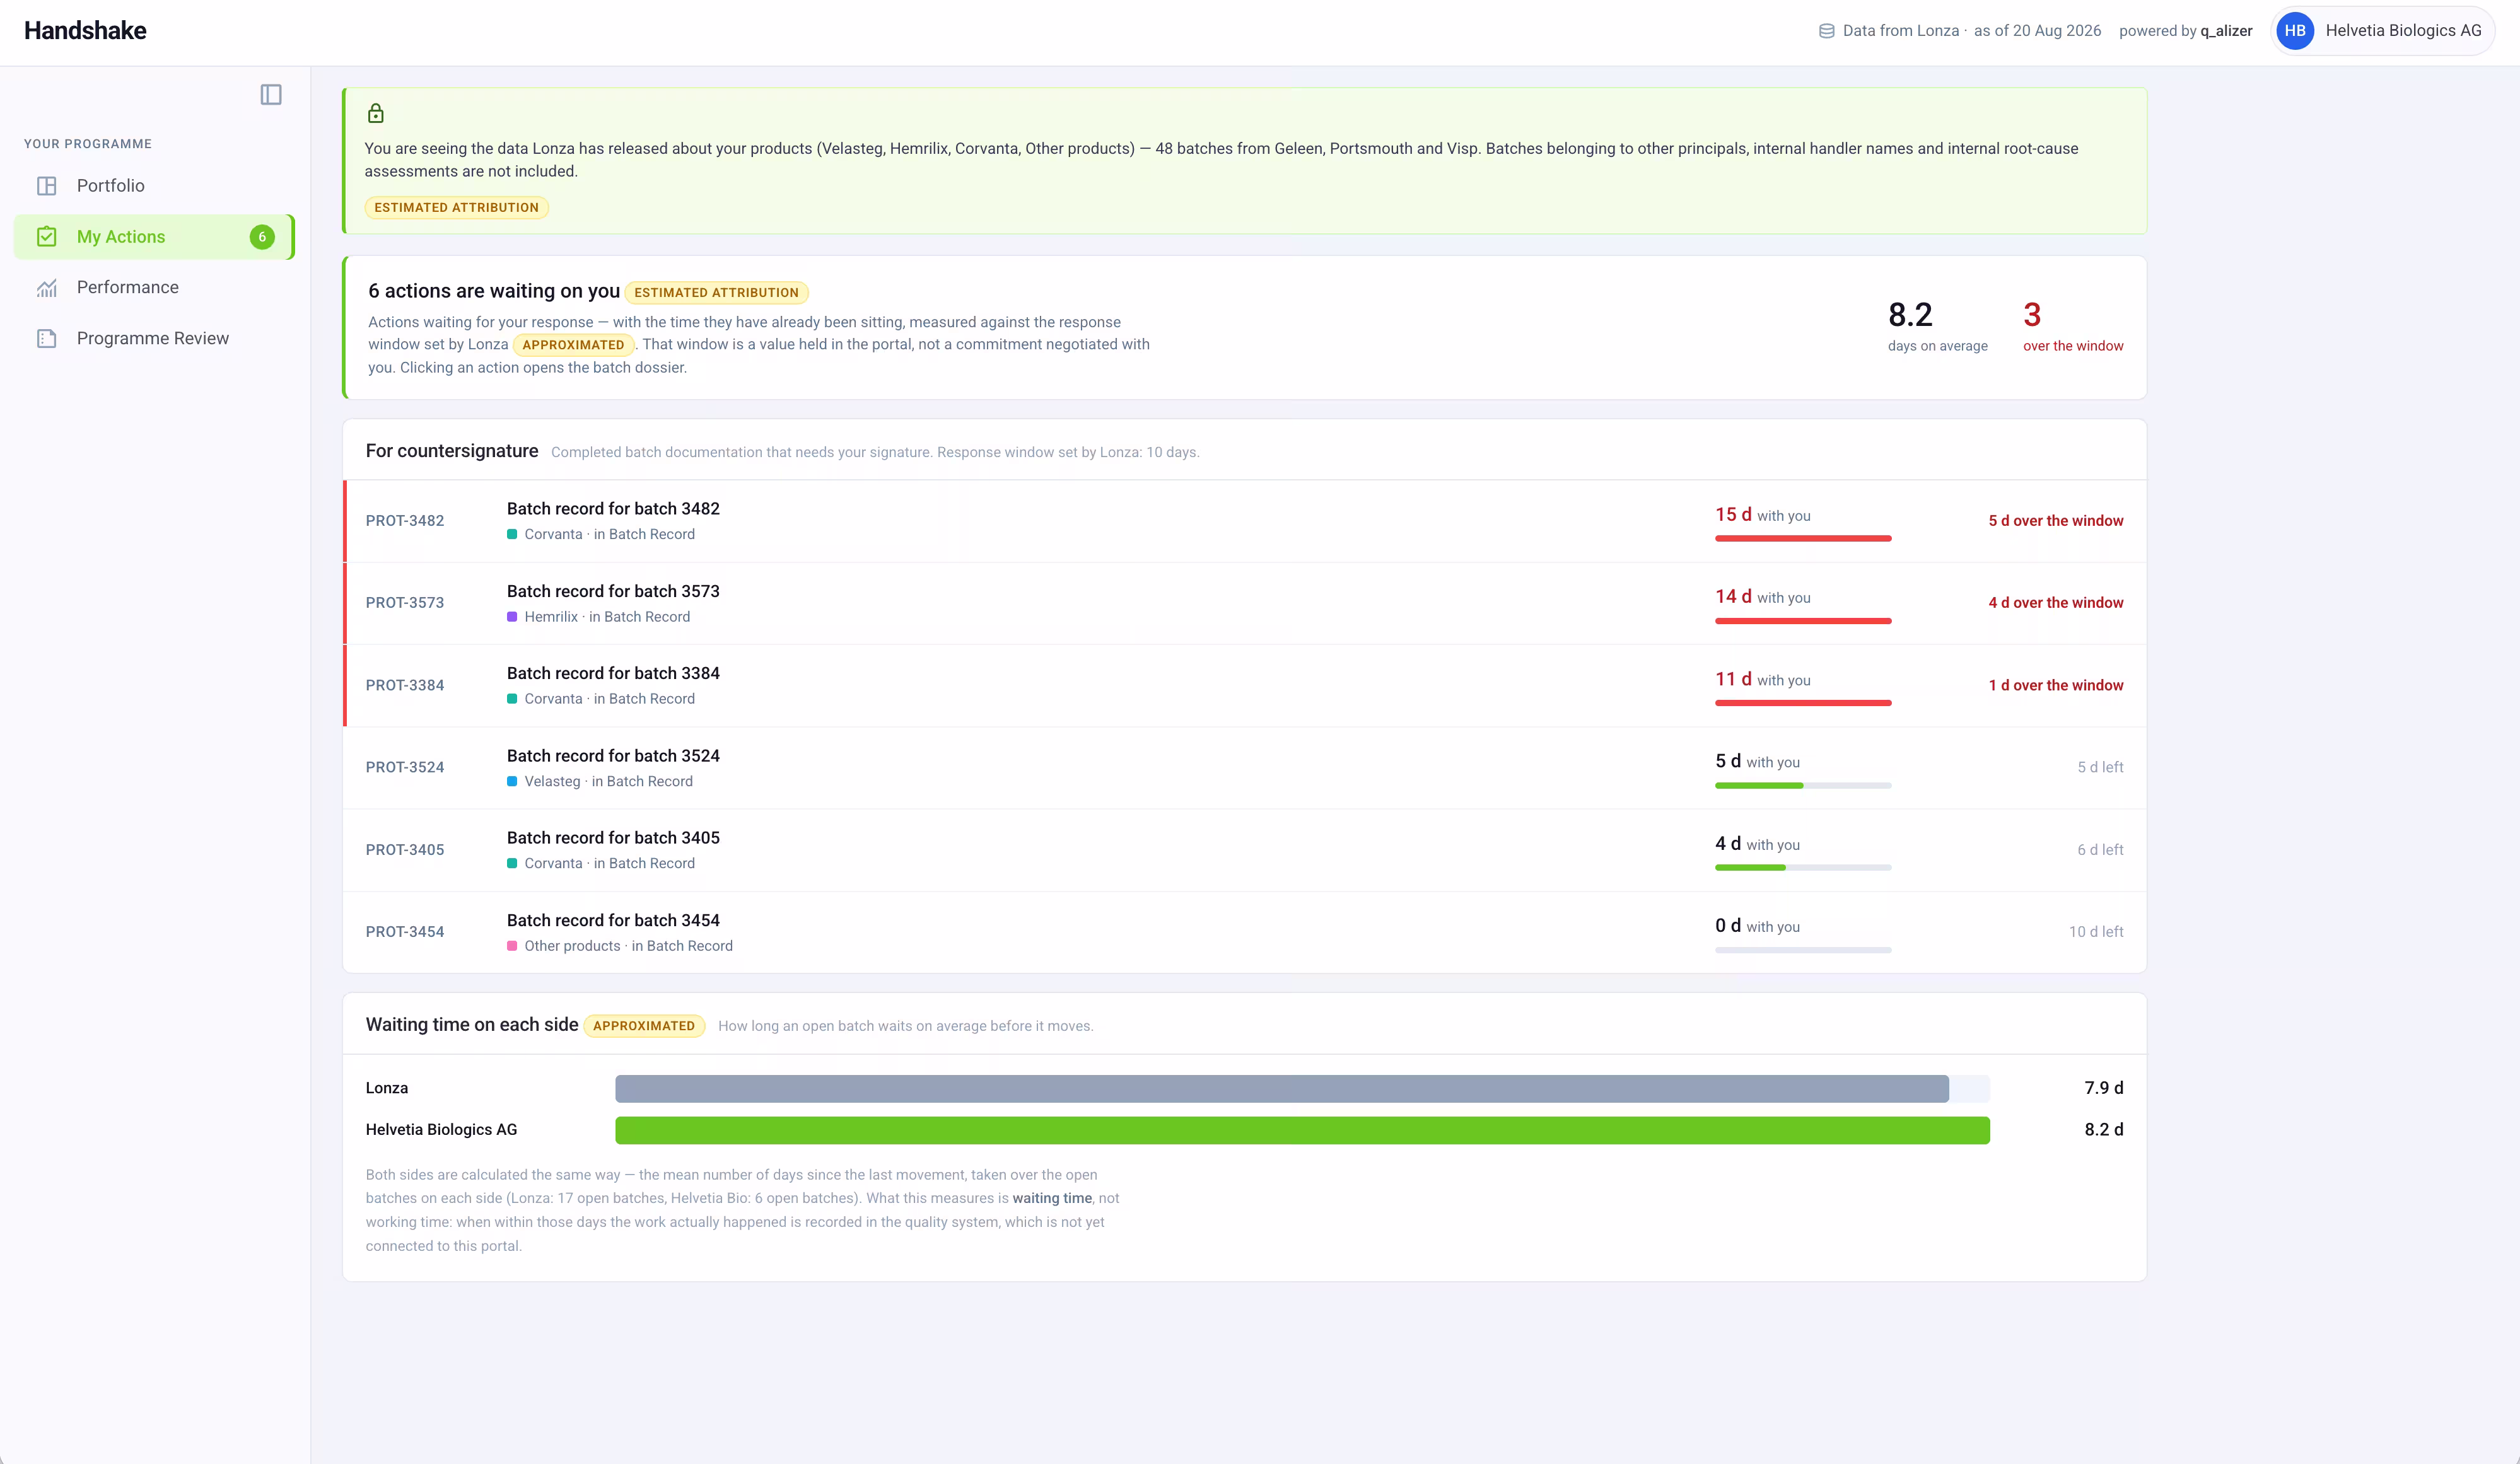This screenshot has width=2520, height=1464.
Task: Click the purple Hemrilix swatch on batch 3573
Action: pyautogui.click(x=512, y=618)
